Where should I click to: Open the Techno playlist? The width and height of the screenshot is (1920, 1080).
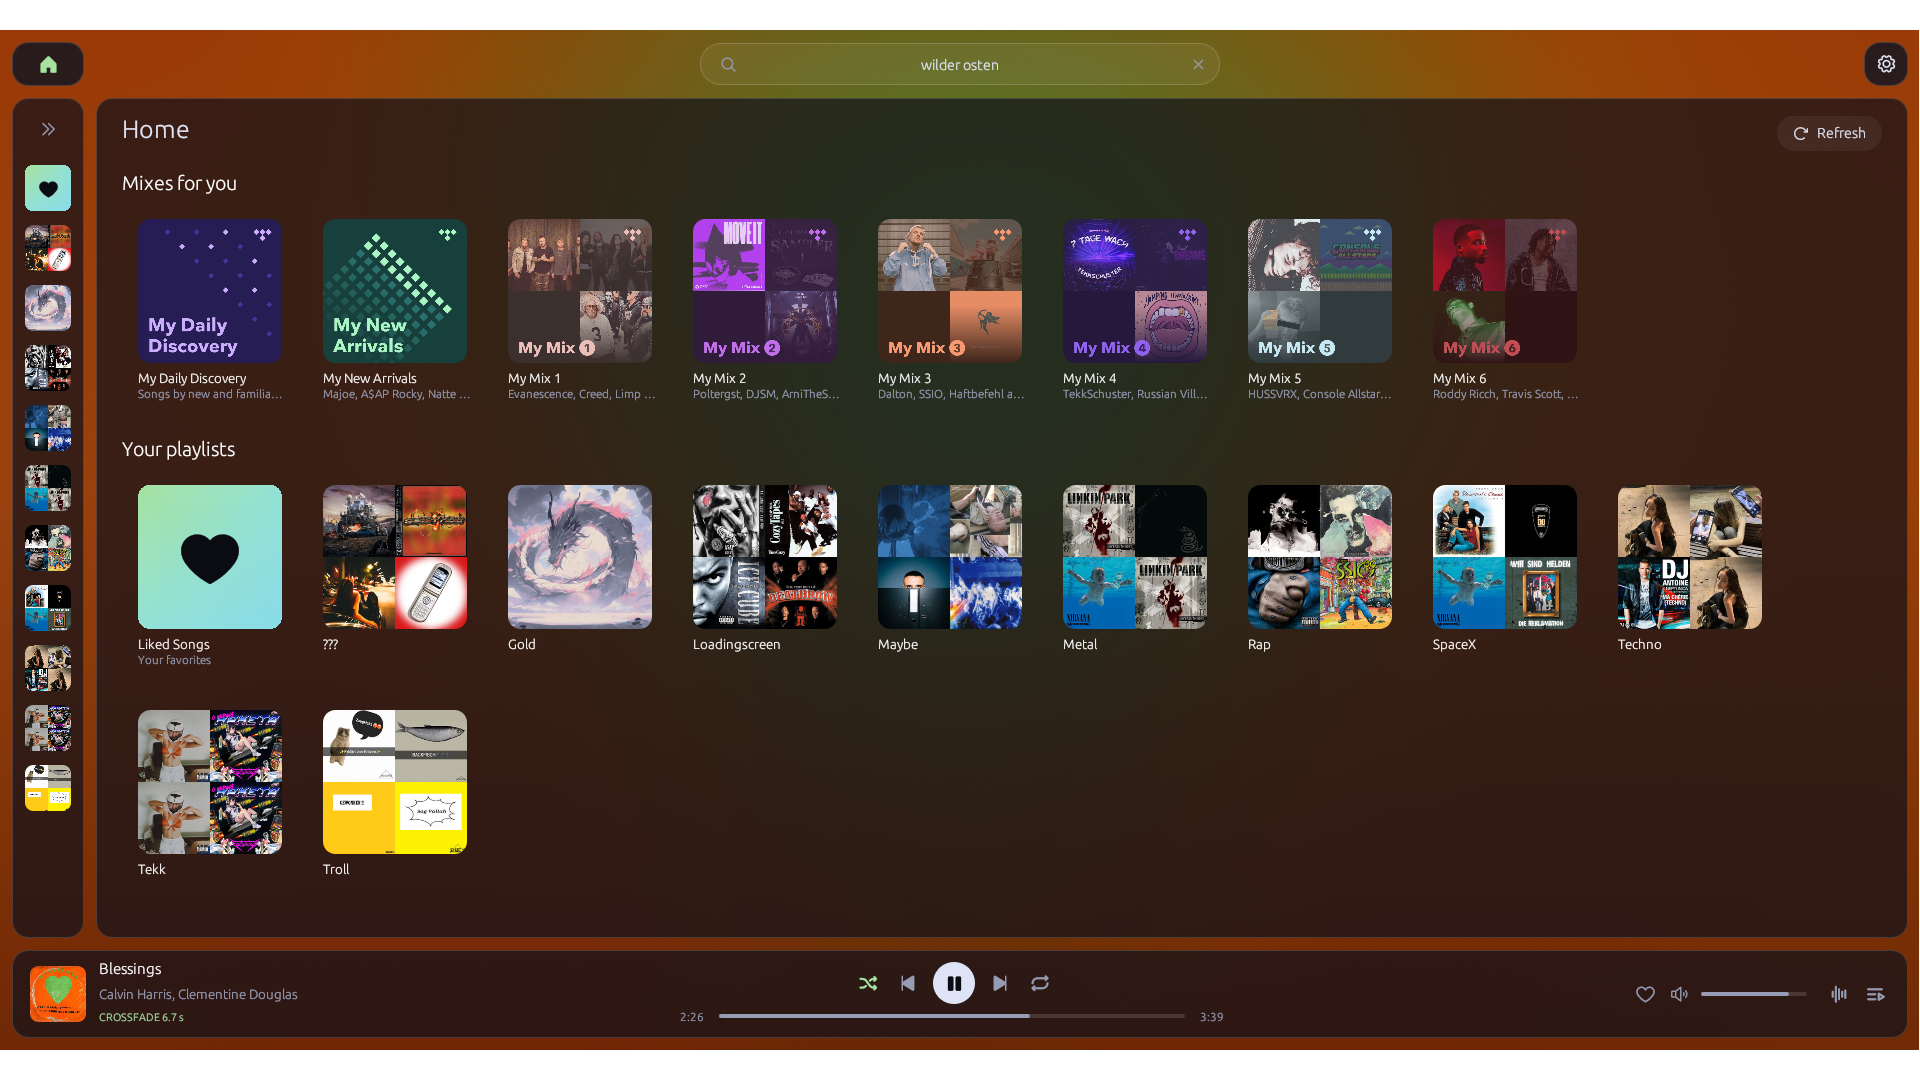point(1690,557)
